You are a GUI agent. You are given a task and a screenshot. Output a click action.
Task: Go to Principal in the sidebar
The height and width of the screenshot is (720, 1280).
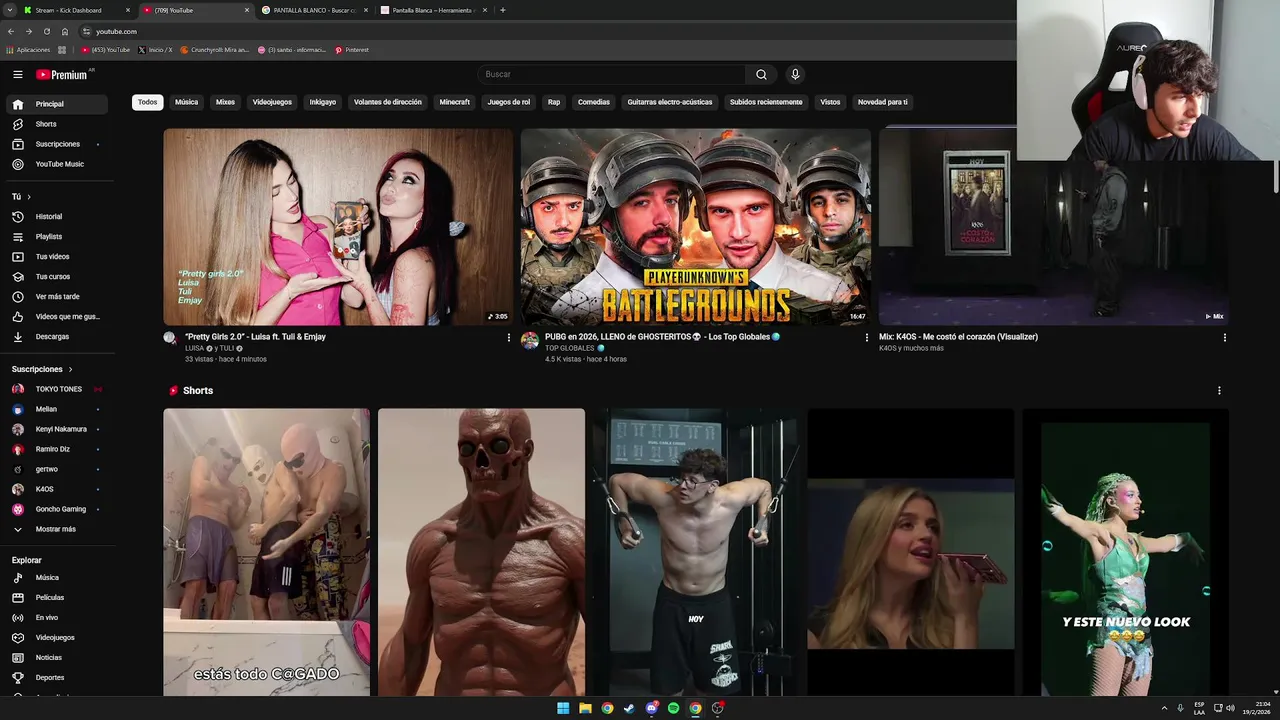pyautogui.click(x=56, y=104)
